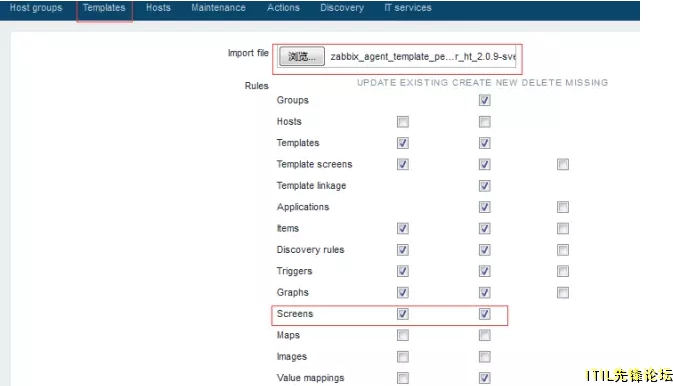The width and height of the screenshot is (673, 386).
Task: Click the "UPDATE EXISTING" column header
Action: coord(402,82)
